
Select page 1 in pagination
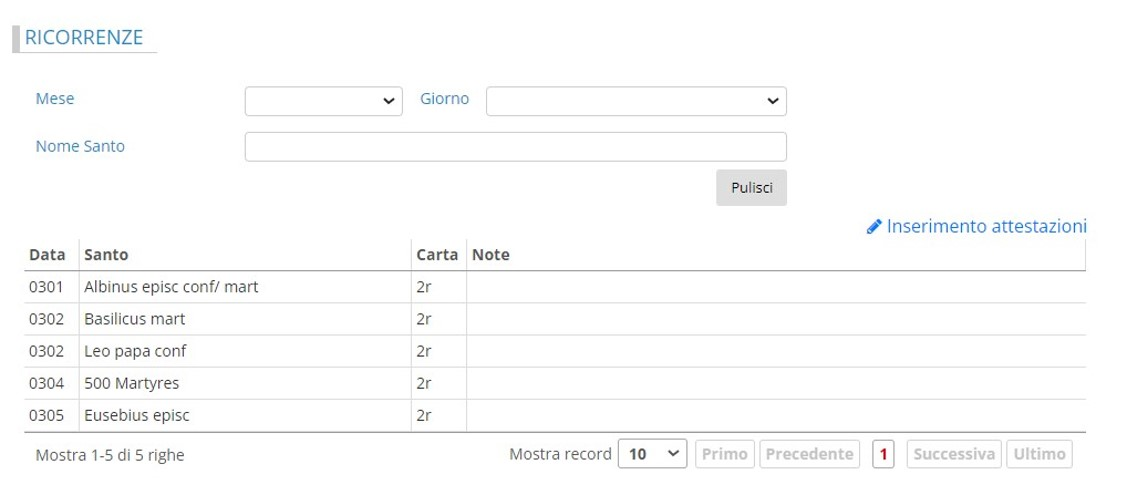tap(884, 454)
